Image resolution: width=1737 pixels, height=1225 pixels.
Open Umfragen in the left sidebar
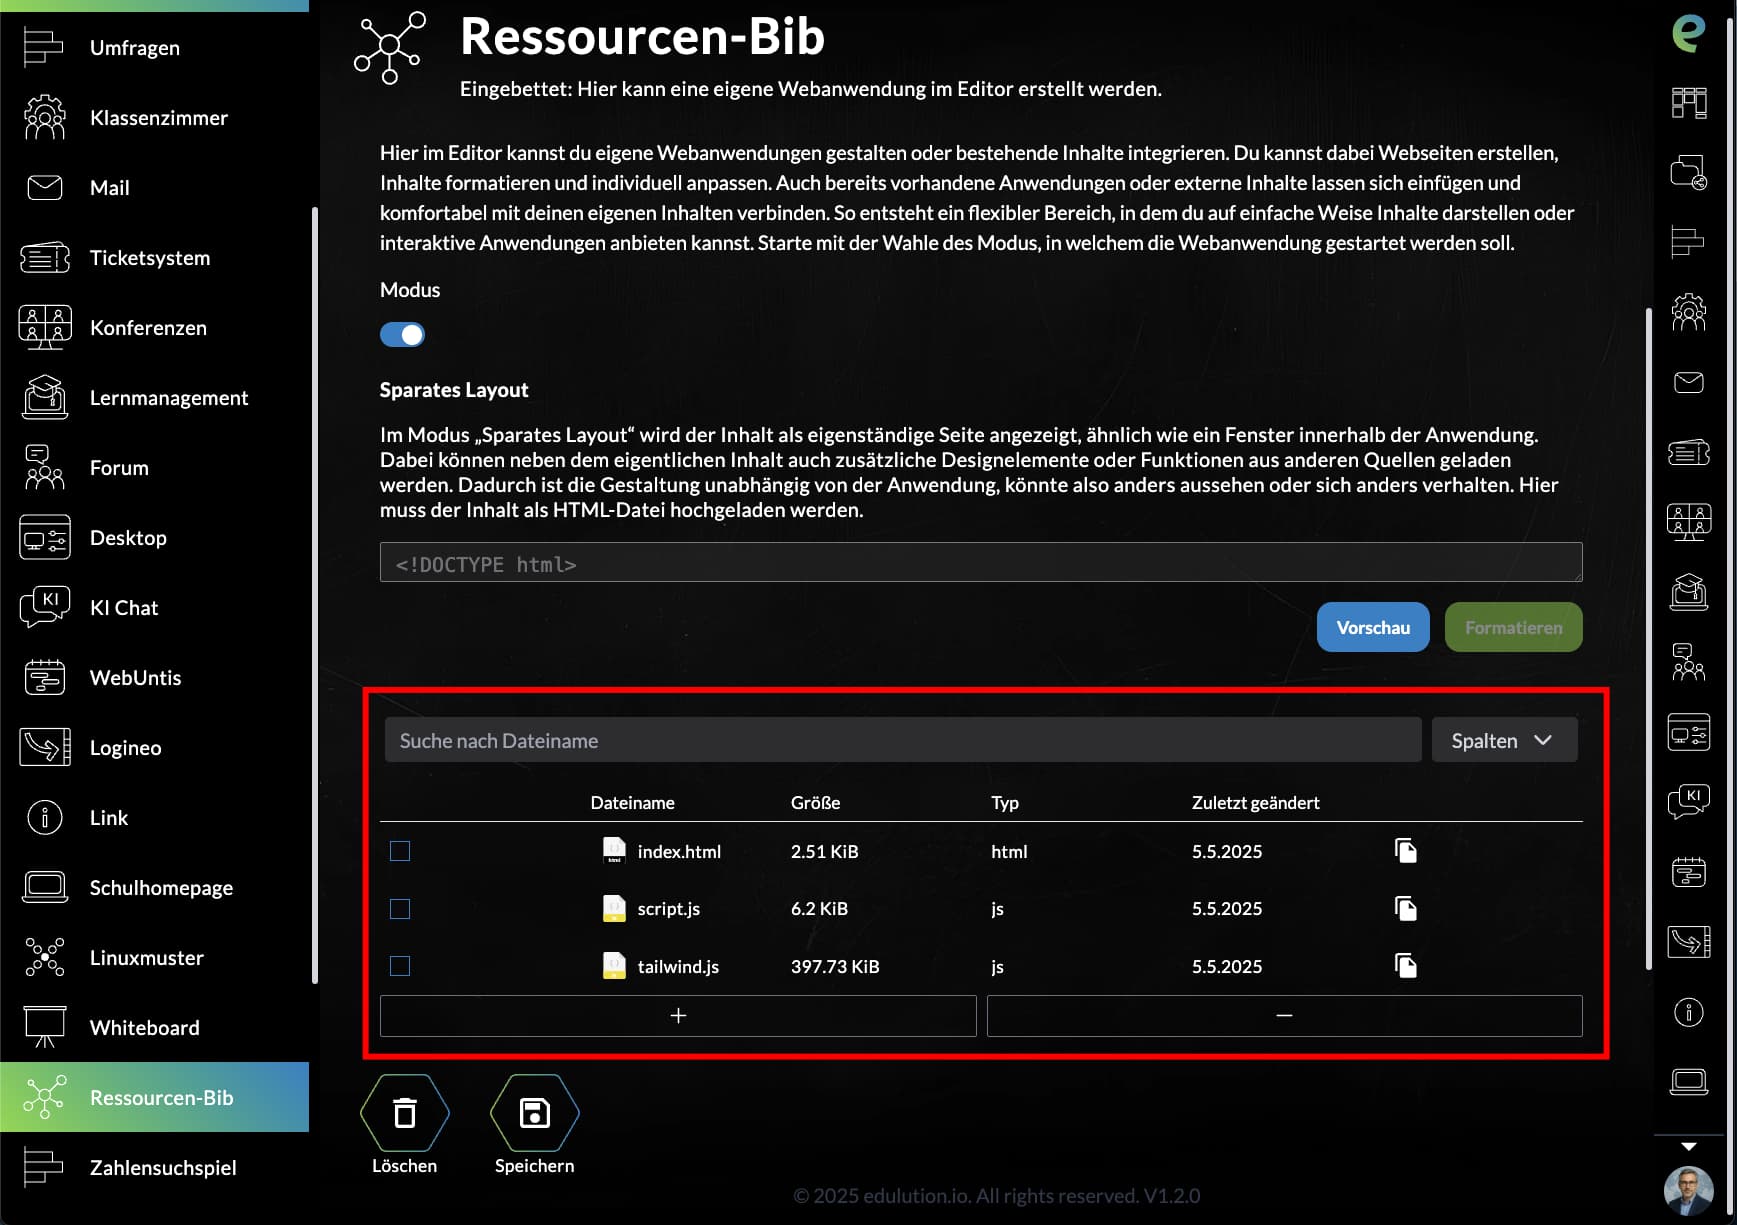tap(154, 47)
